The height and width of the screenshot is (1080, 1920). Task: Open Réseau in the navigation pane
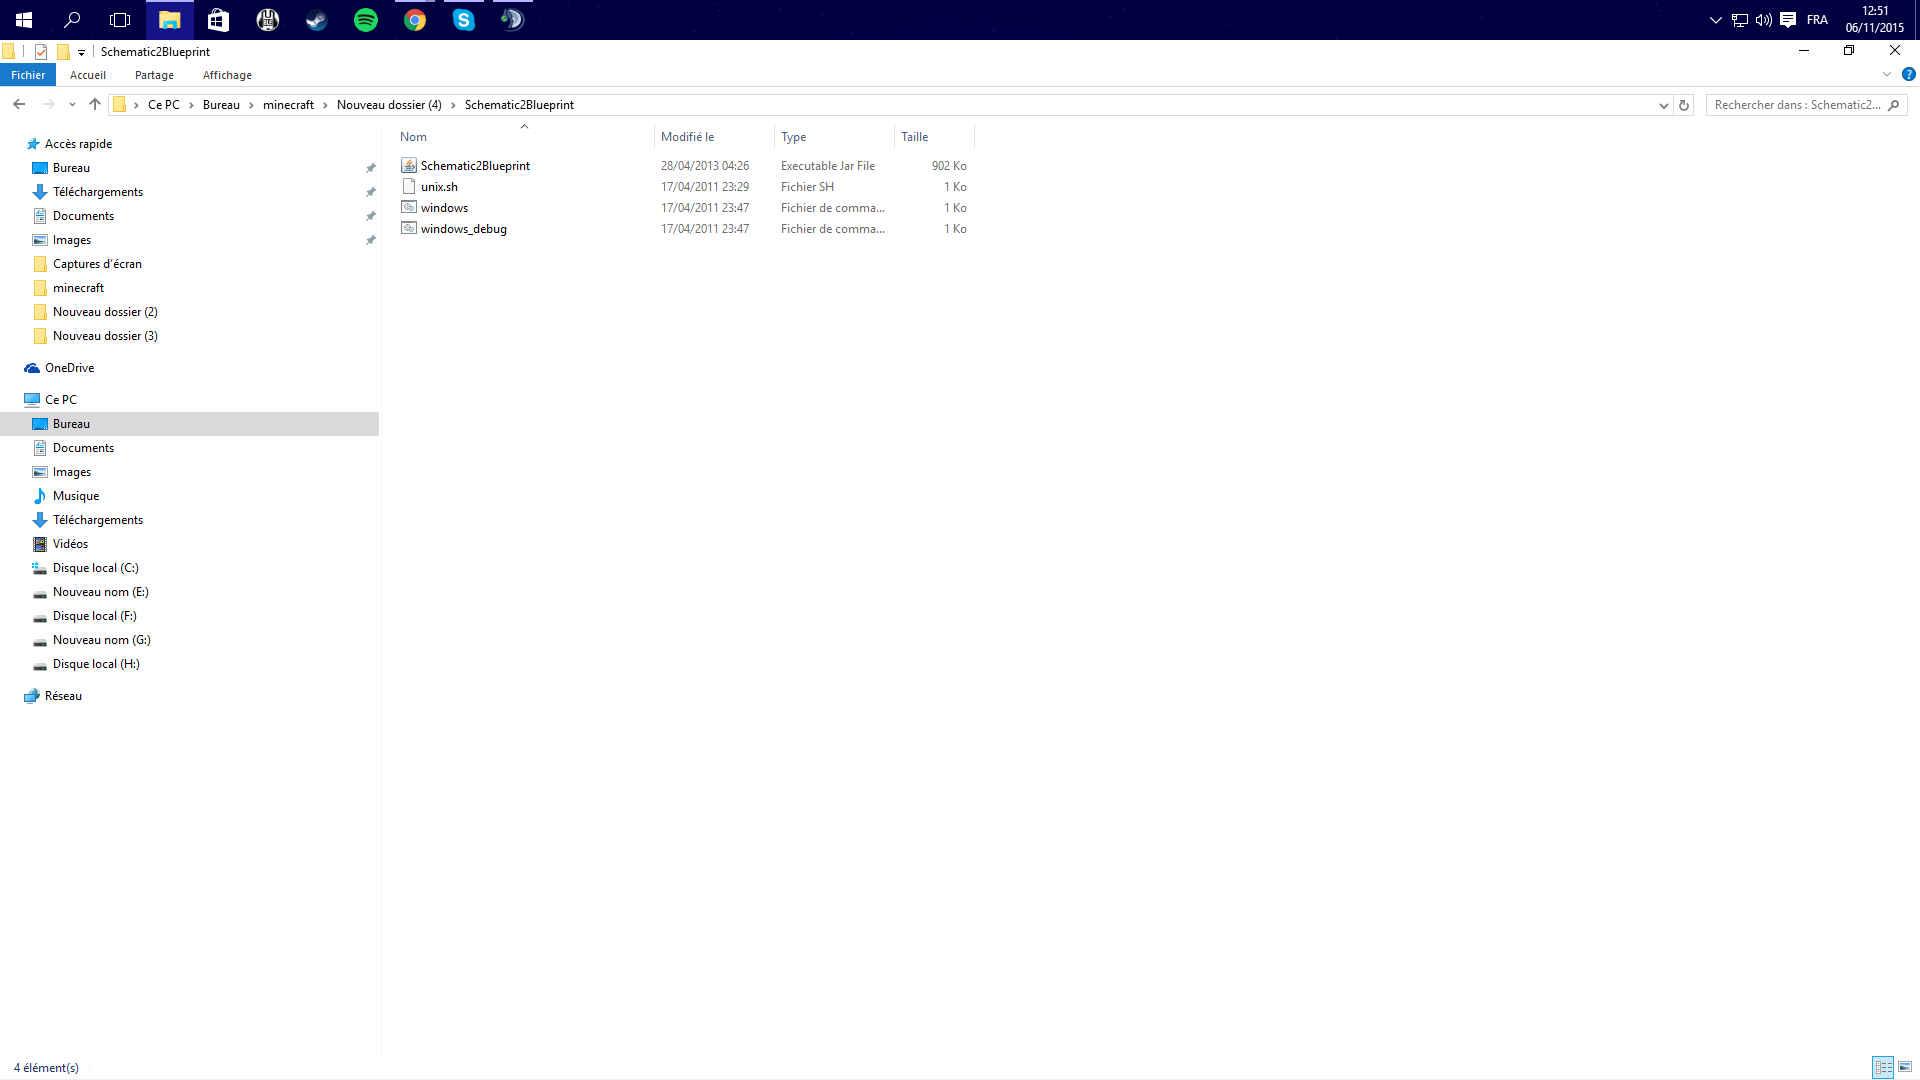click(63, 696)
